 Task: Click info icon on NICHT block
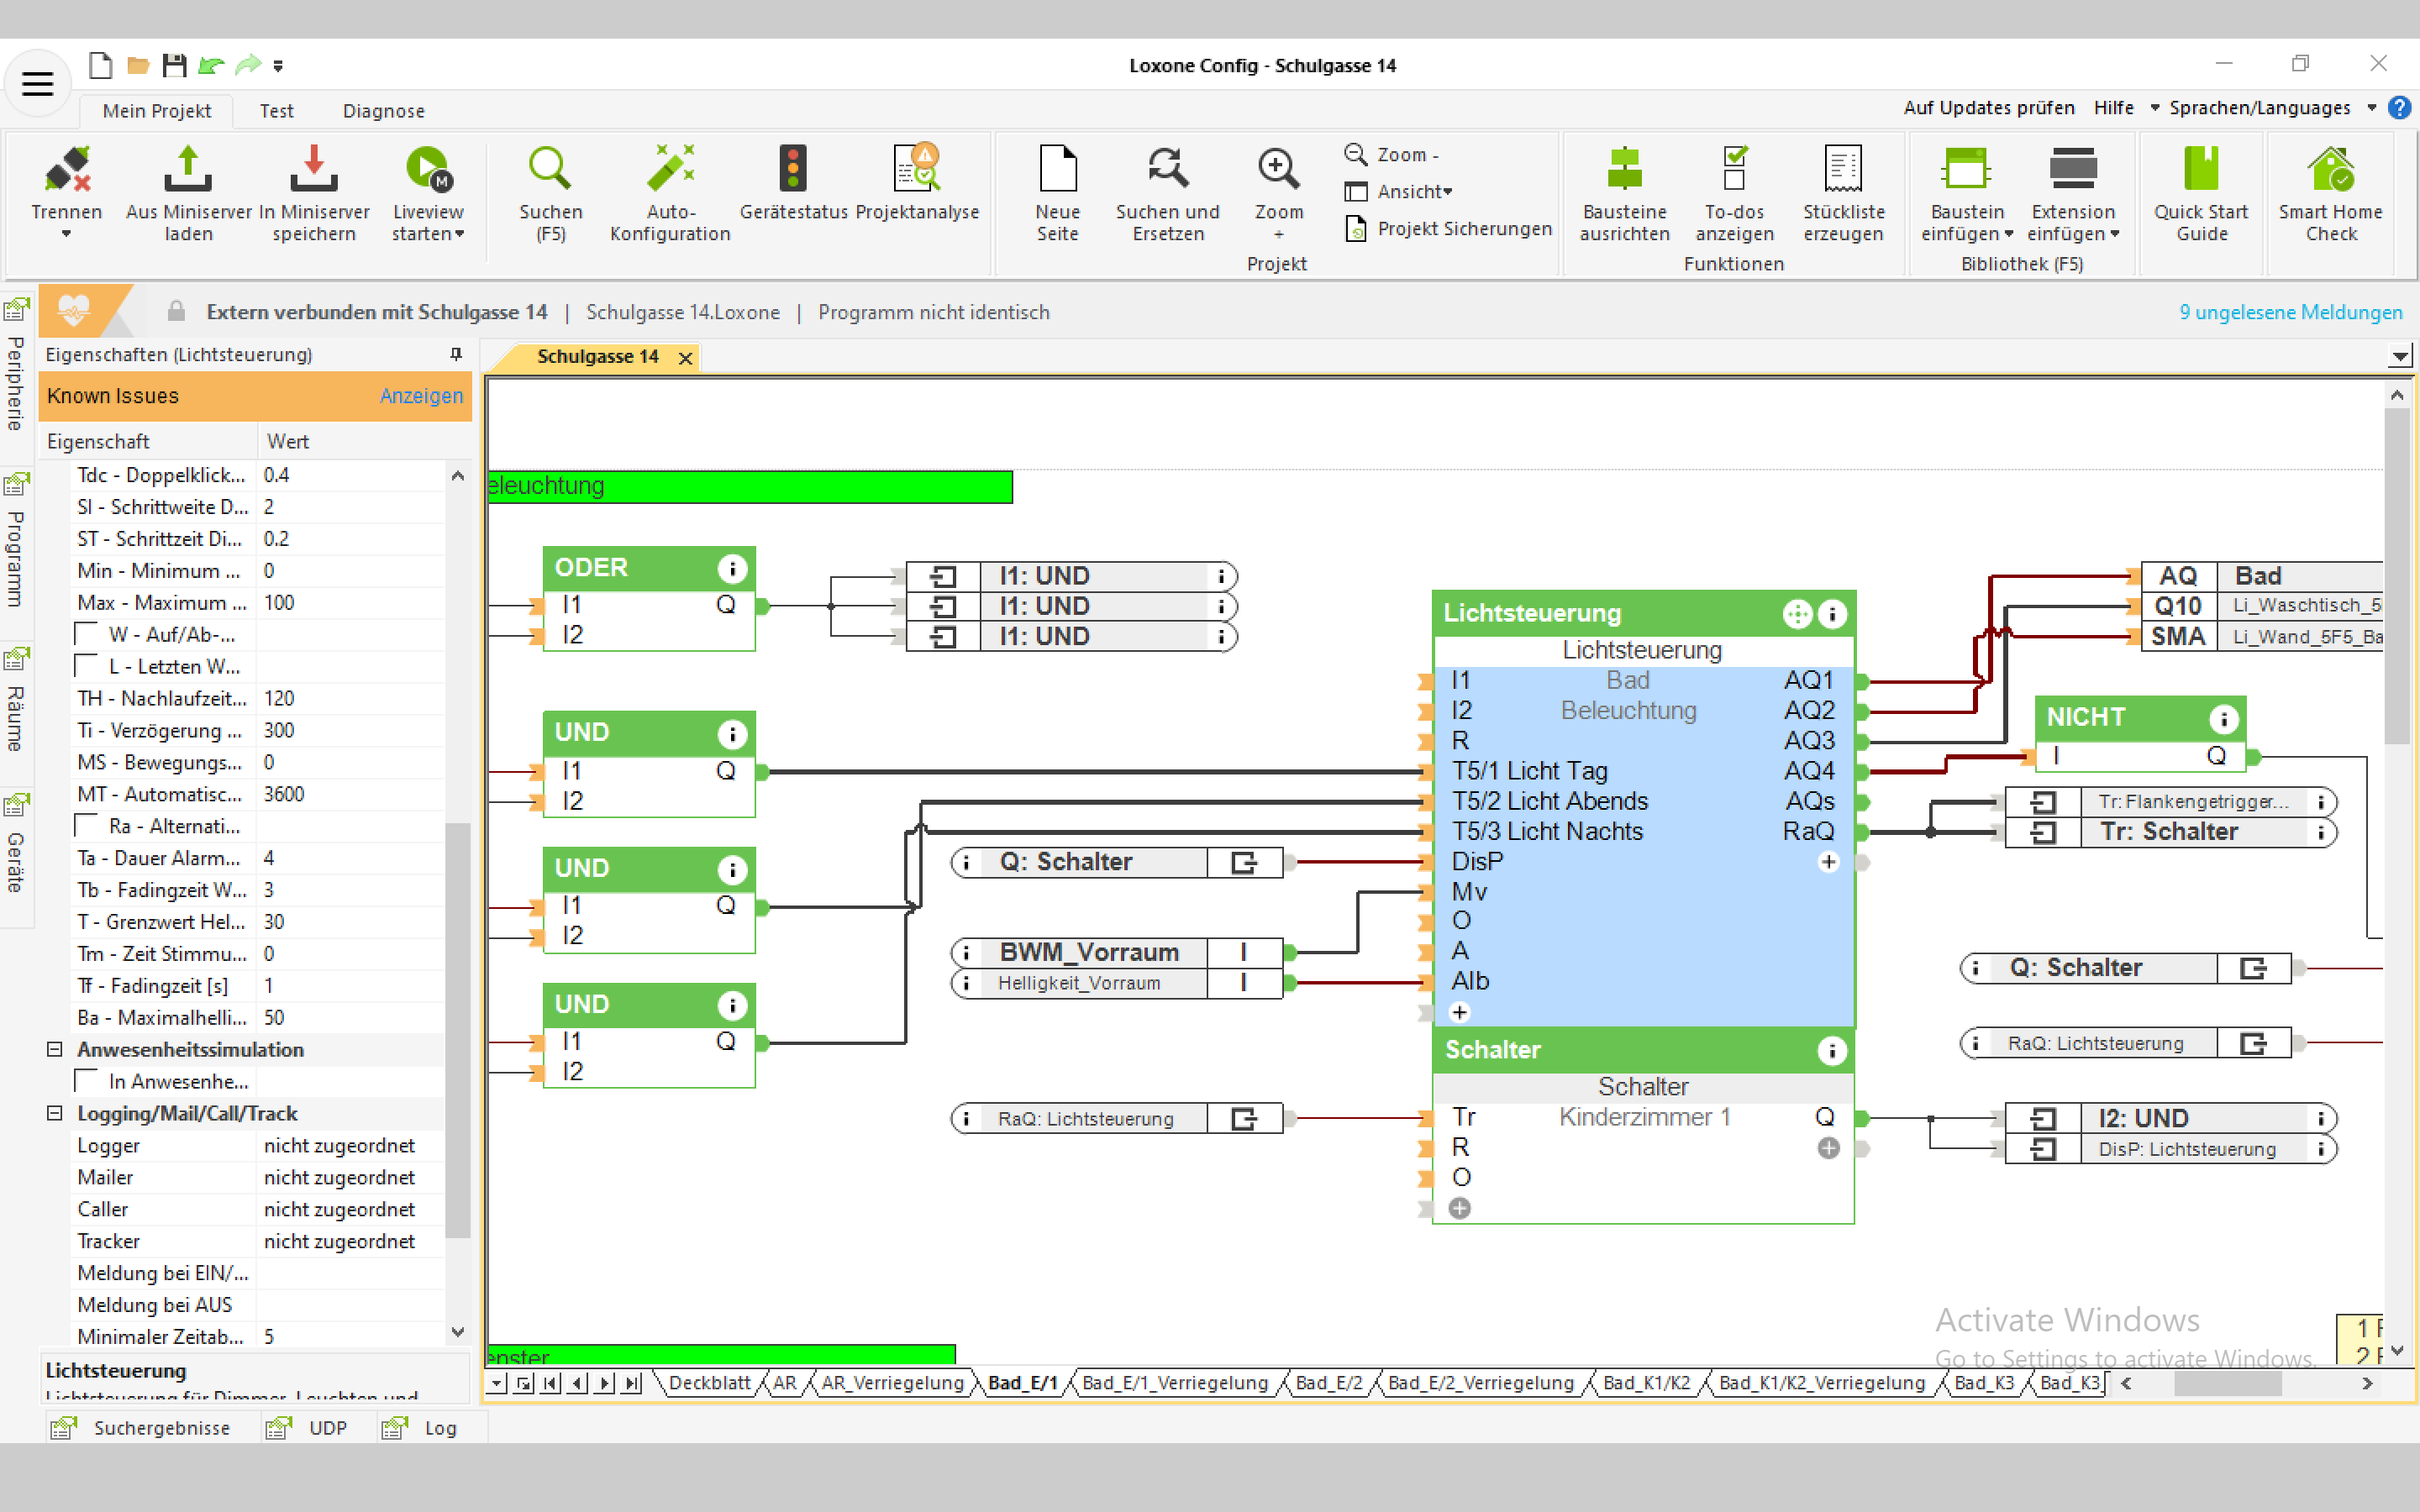click(x=2223, y=718)
